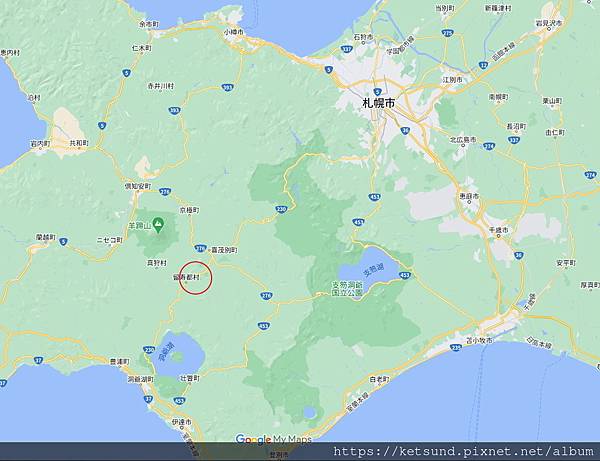600x461 pixels.
Task: Select the 札幌市 city label
Action: tap(379, 103)
